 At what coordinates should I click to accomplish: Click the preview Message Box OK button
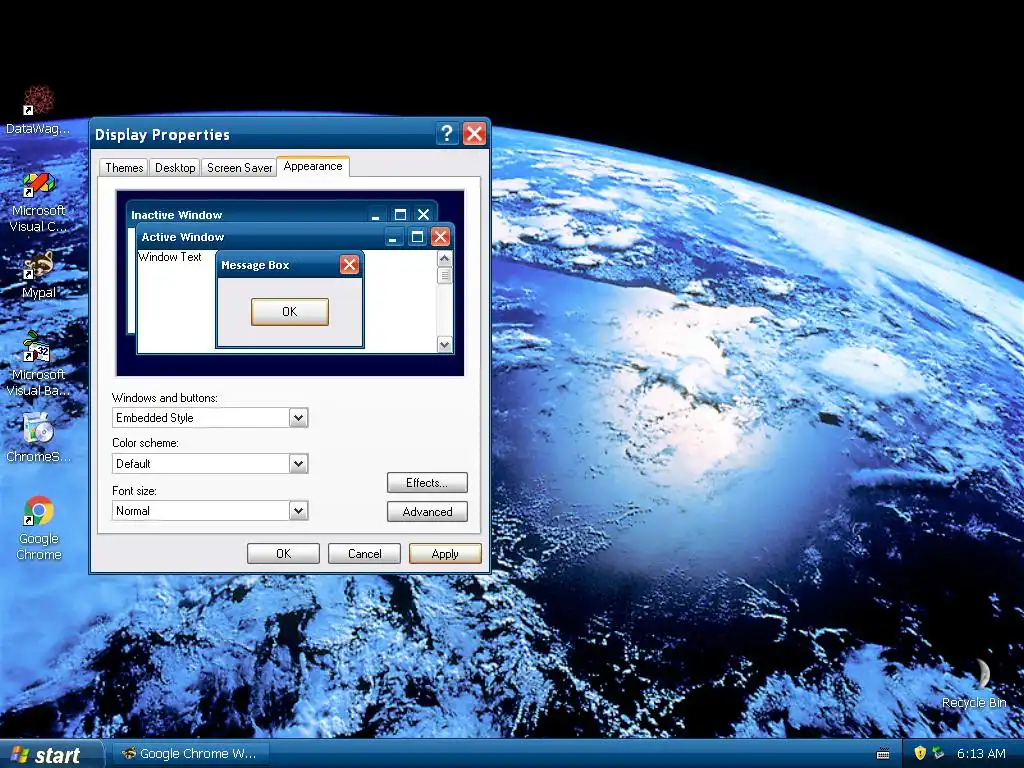tap(290, 312)
